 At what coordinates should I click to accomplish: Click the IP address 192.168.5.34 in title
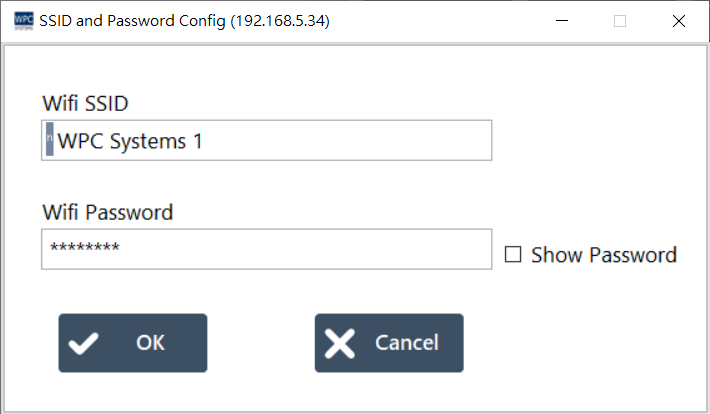279,21
